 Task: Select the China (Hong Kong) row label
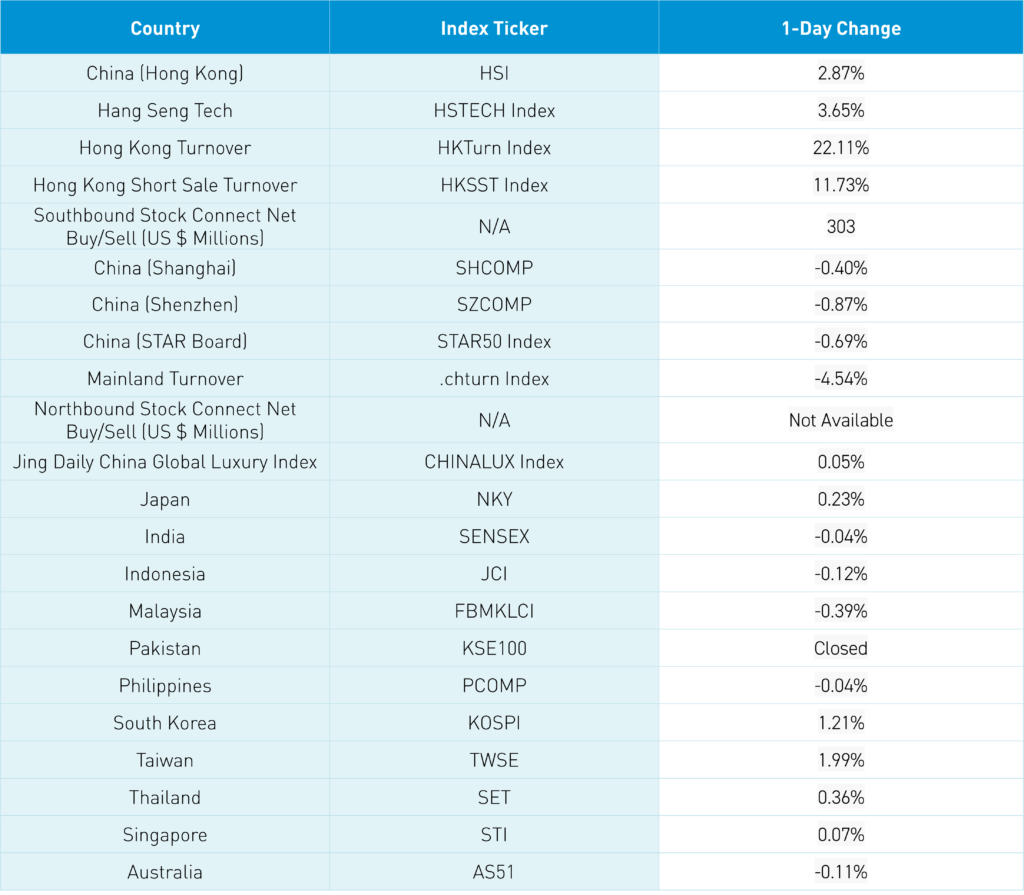(165, 73)
